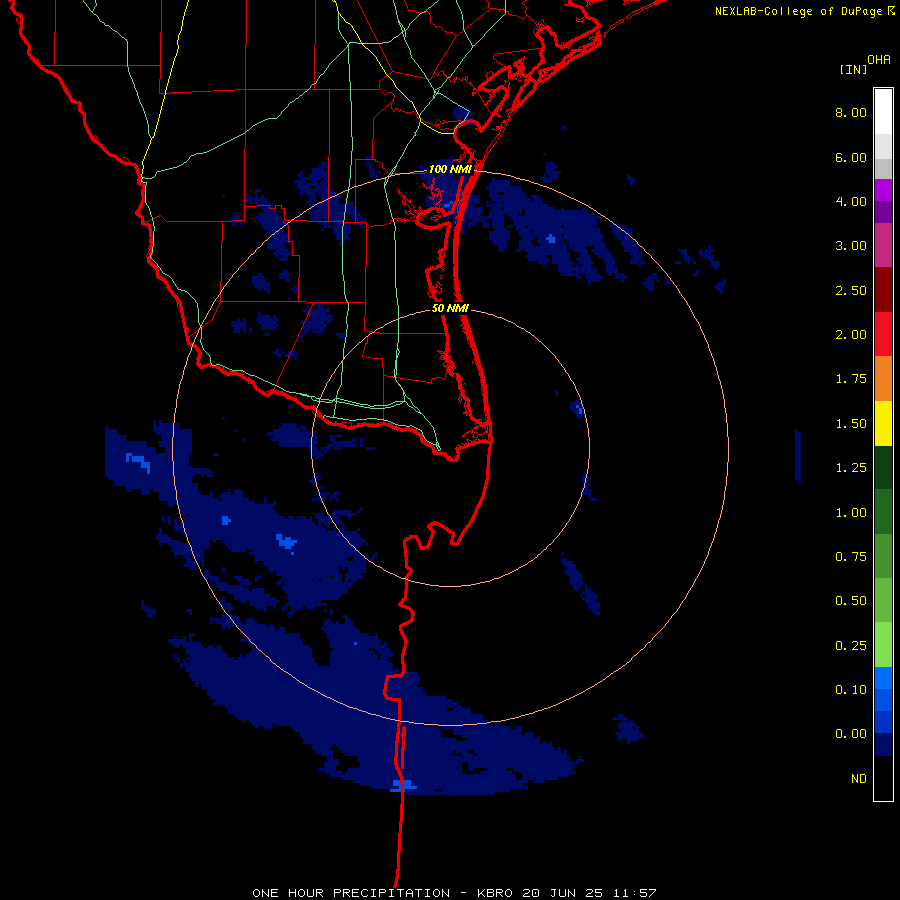This screenshot has height=900, width=900.
Task: Pick the bright purple swatch near 4.00
Action: [883, 190]
